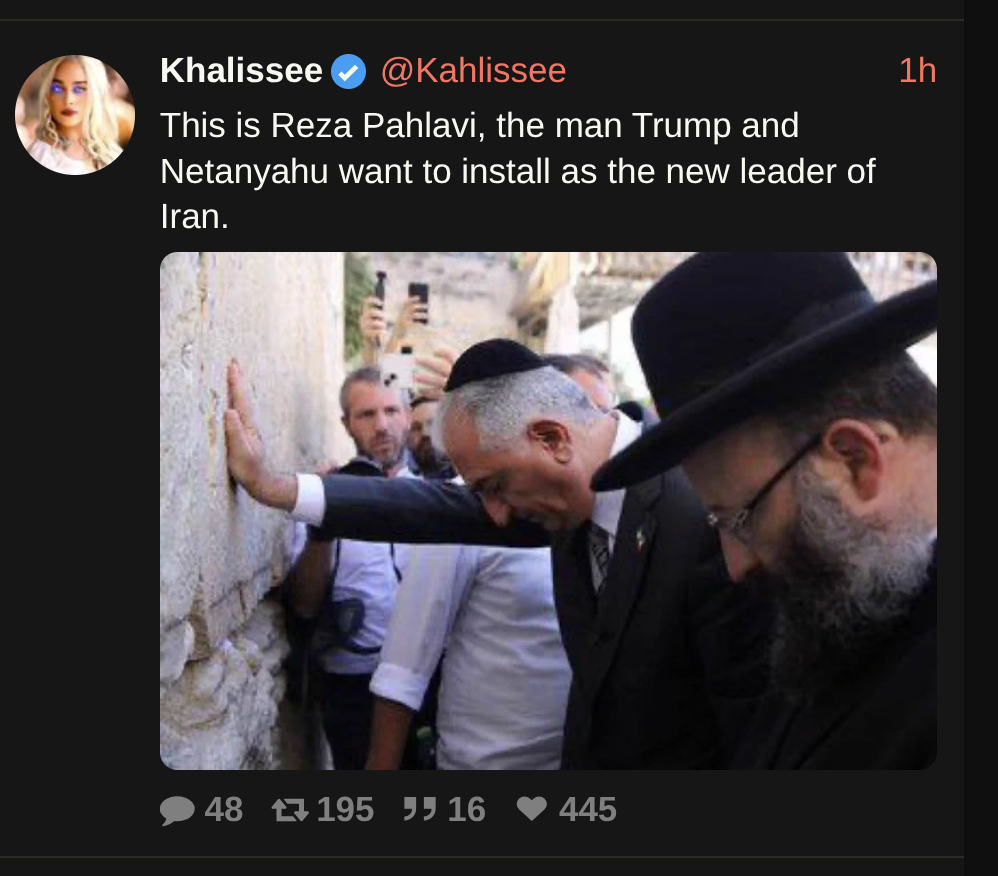Click the reply speech bubble icon
The width and height of the screenshot is (998, 876).
point(177,810)
